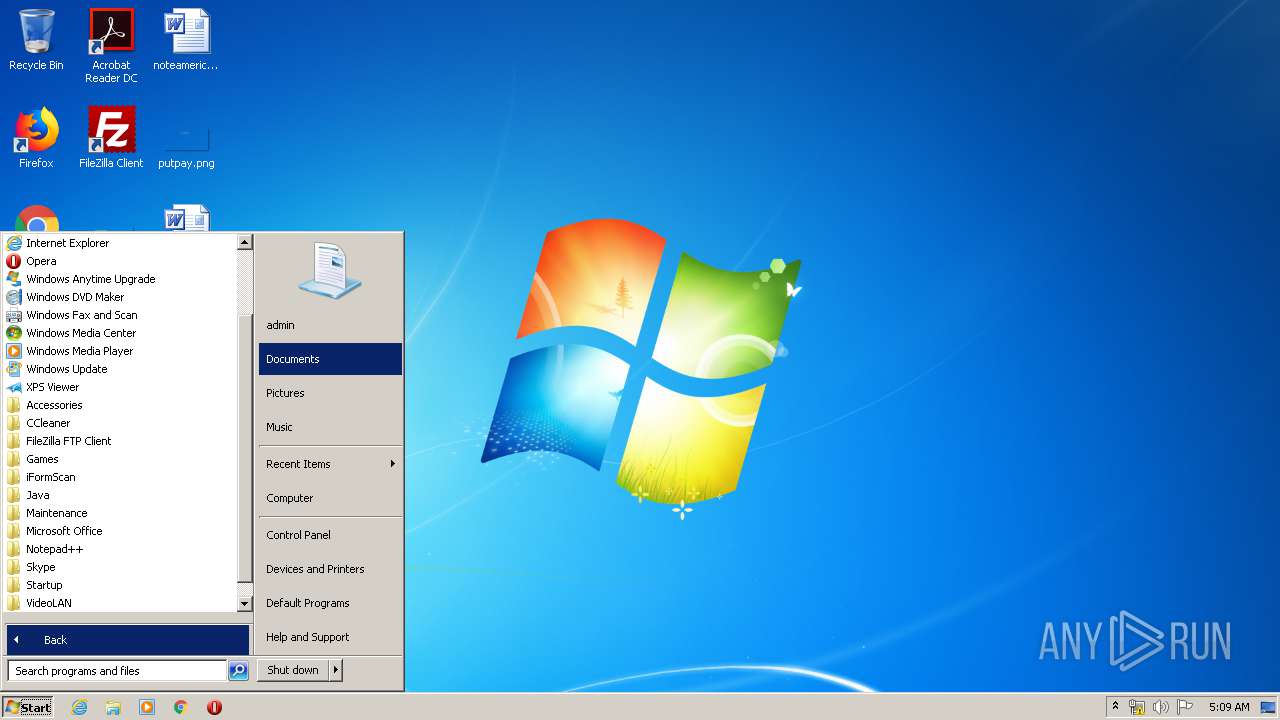Expand the Recent Items submenu
Viewport: 1280px width, 720px height.
(330, 464)
